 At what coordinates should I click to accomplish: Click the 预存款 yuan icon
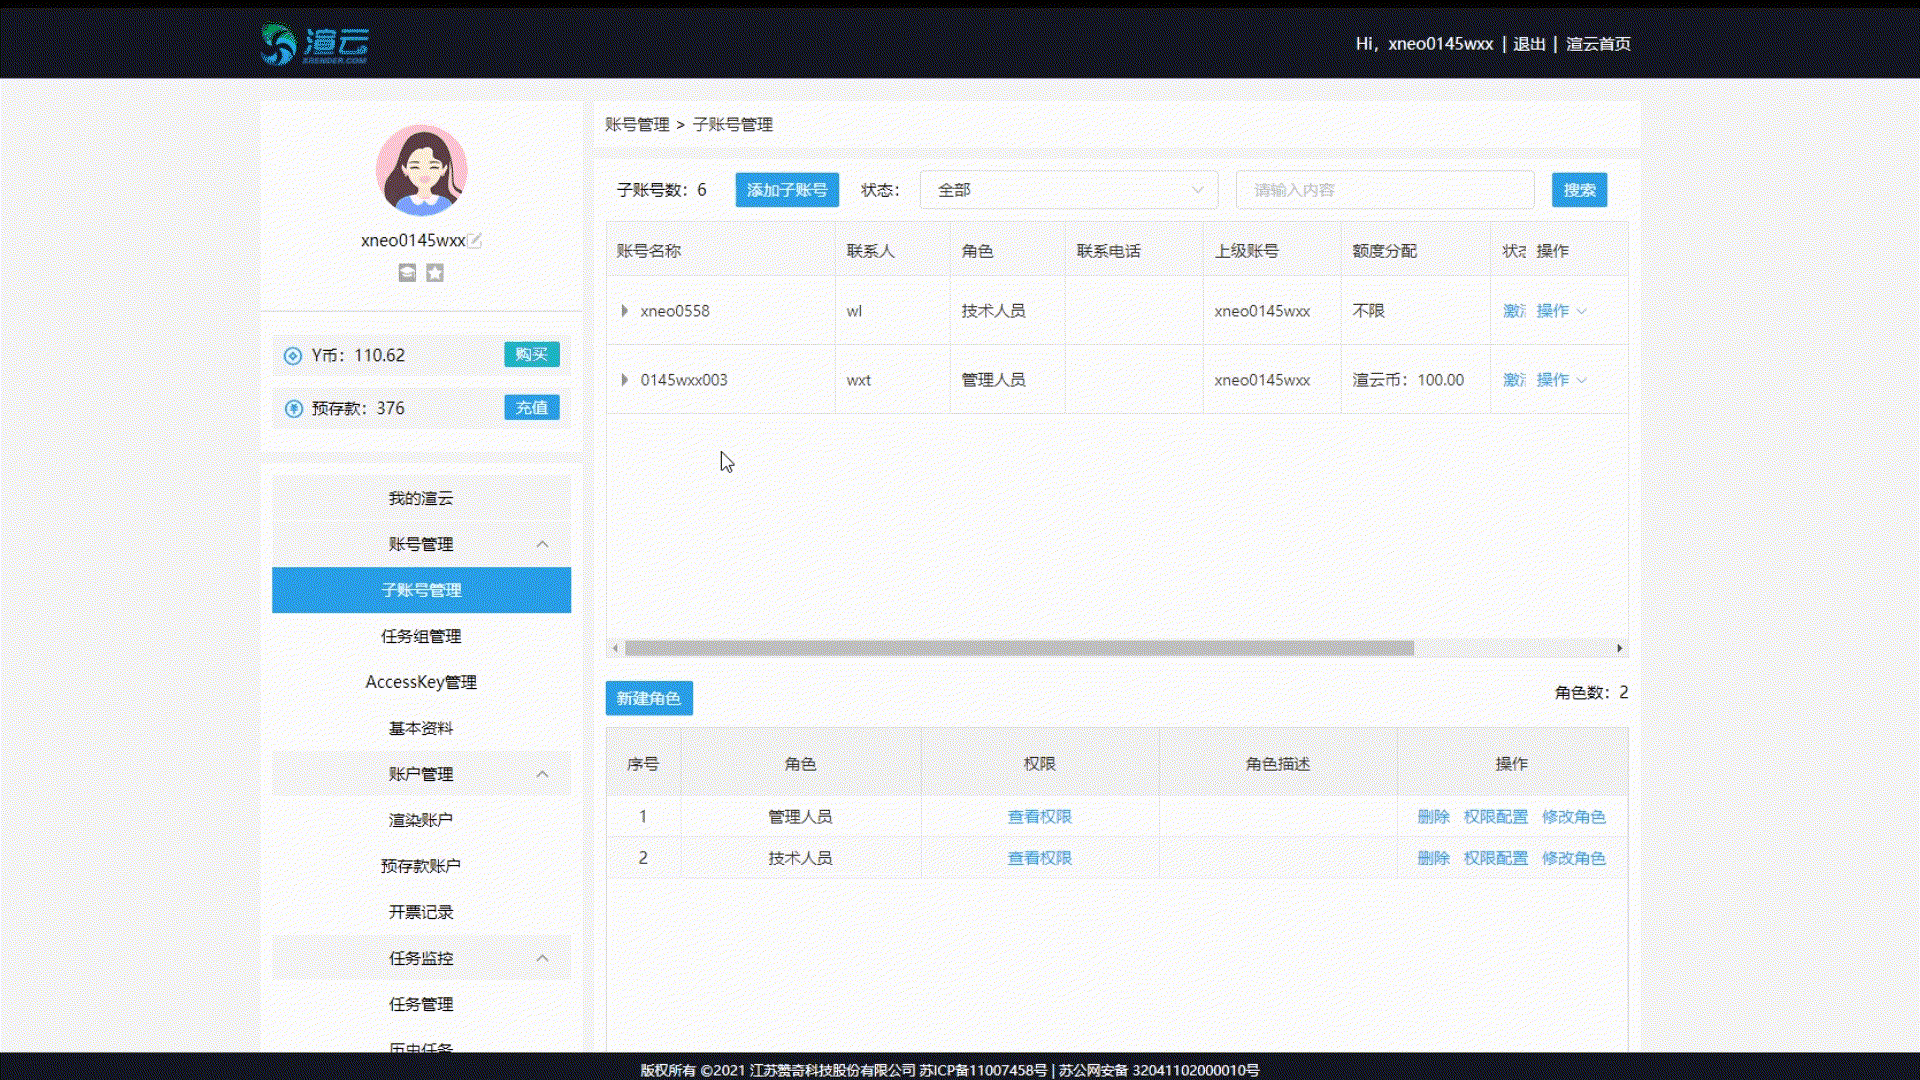(x=293, y=409)
